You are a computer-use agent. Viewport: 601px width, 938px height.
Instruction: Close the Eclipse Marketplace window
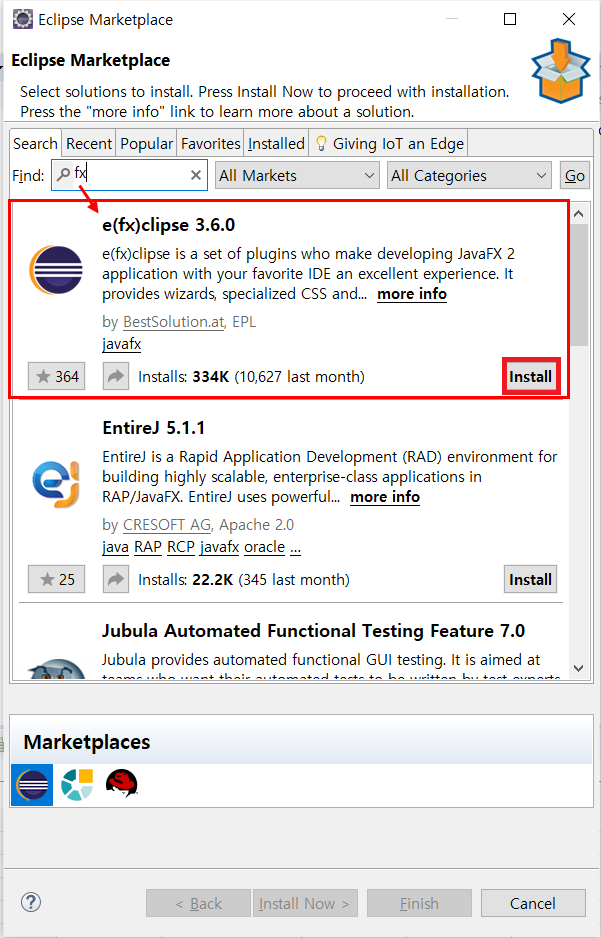point(569,19)
